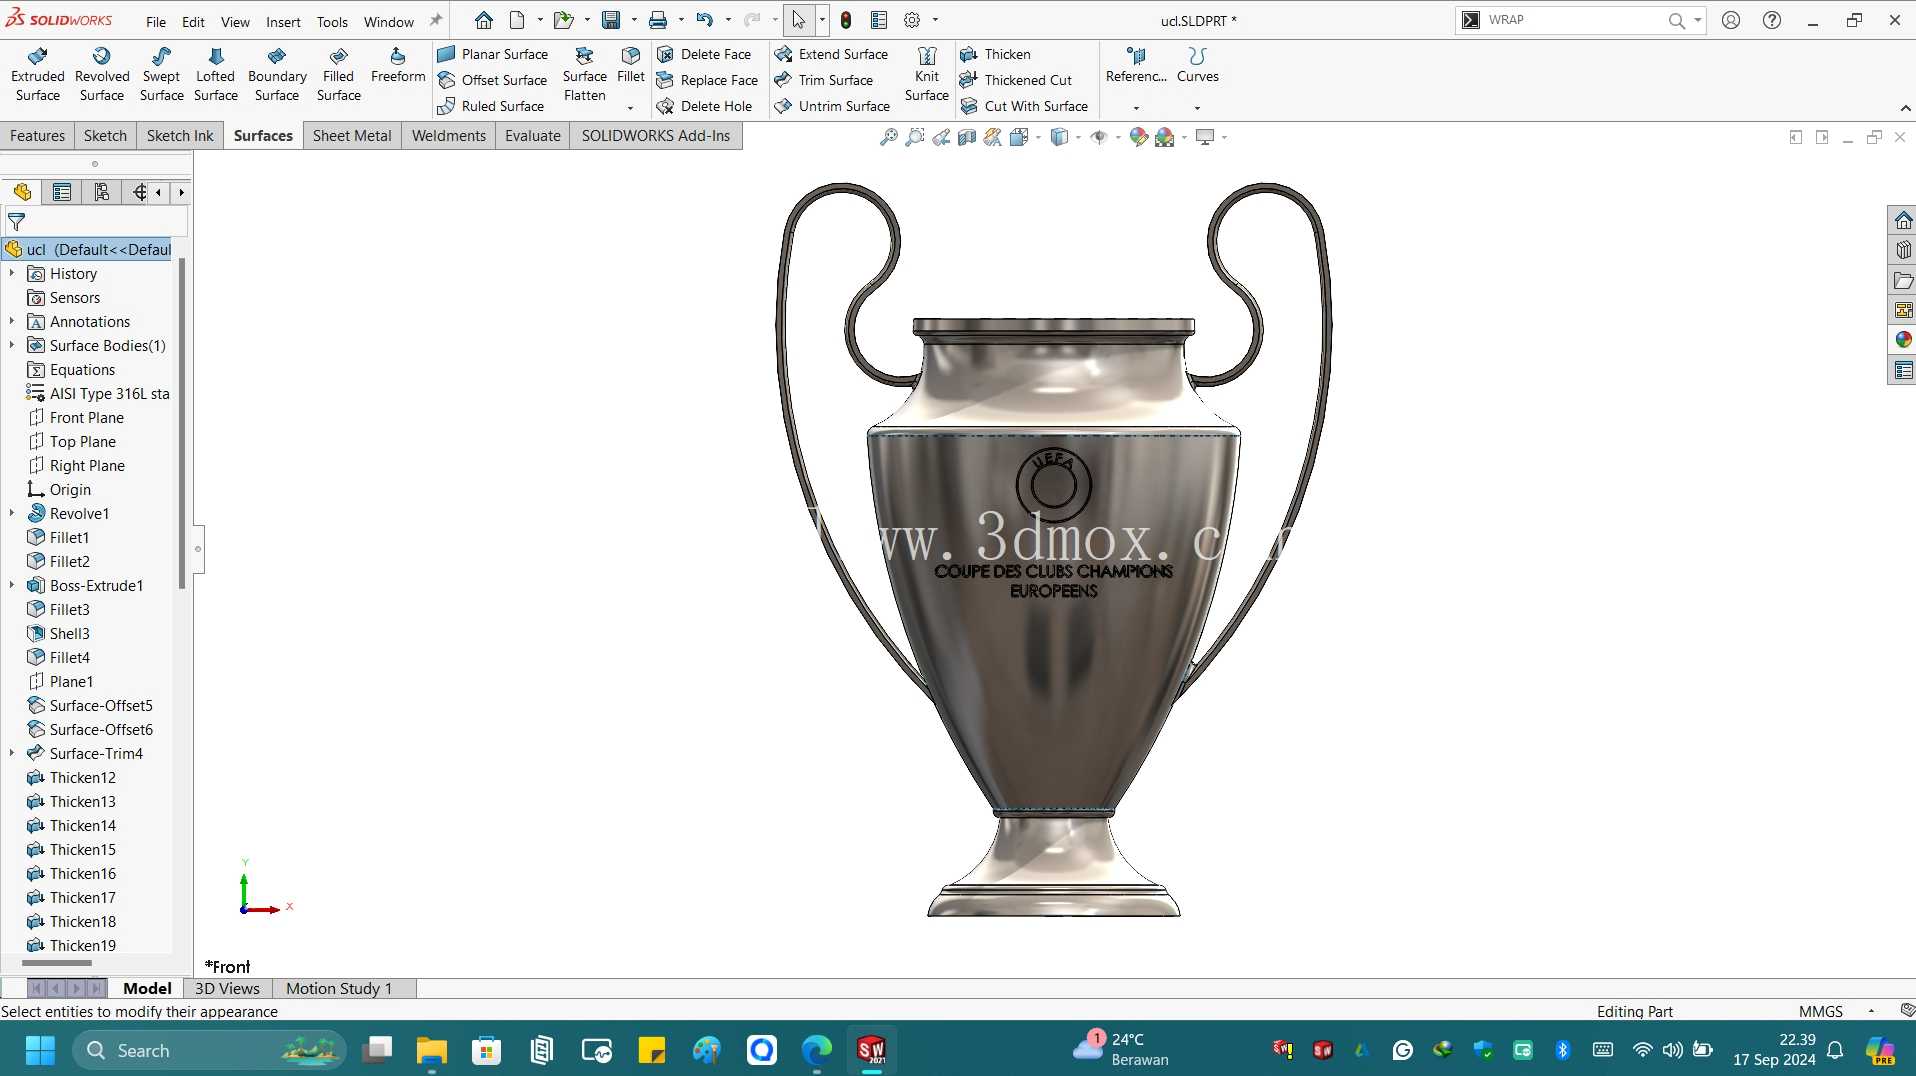Open the Section View tool
Viewport: 1916px width, 1076px height.
[967, 137]
